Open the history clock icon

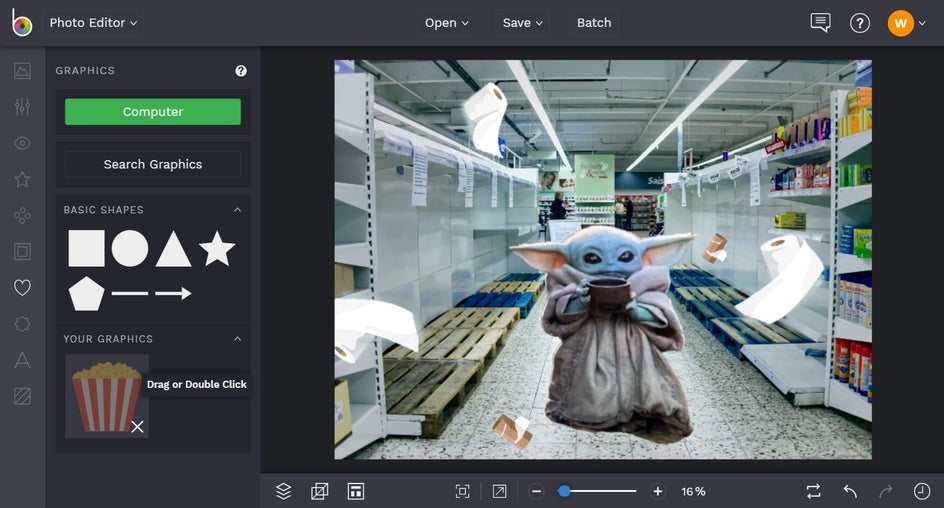click(922, 492)
